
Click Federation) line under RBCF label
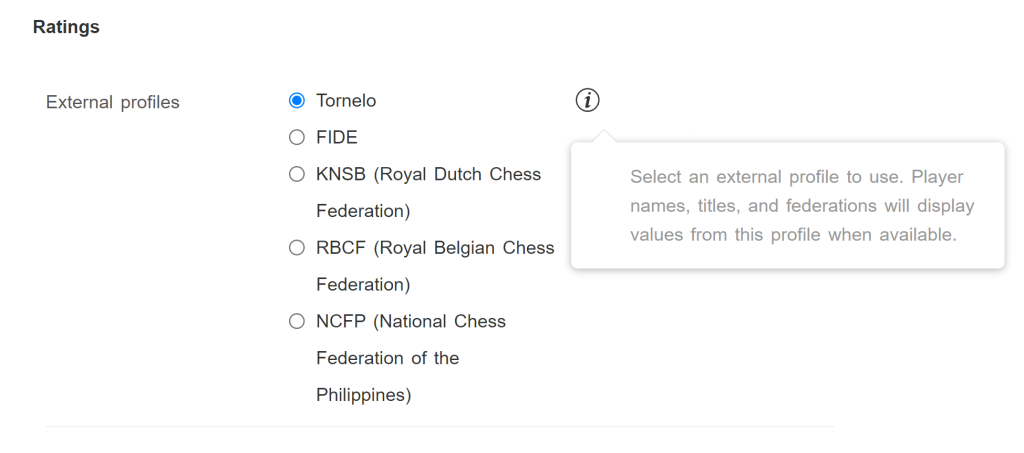[x=363, y=285]
